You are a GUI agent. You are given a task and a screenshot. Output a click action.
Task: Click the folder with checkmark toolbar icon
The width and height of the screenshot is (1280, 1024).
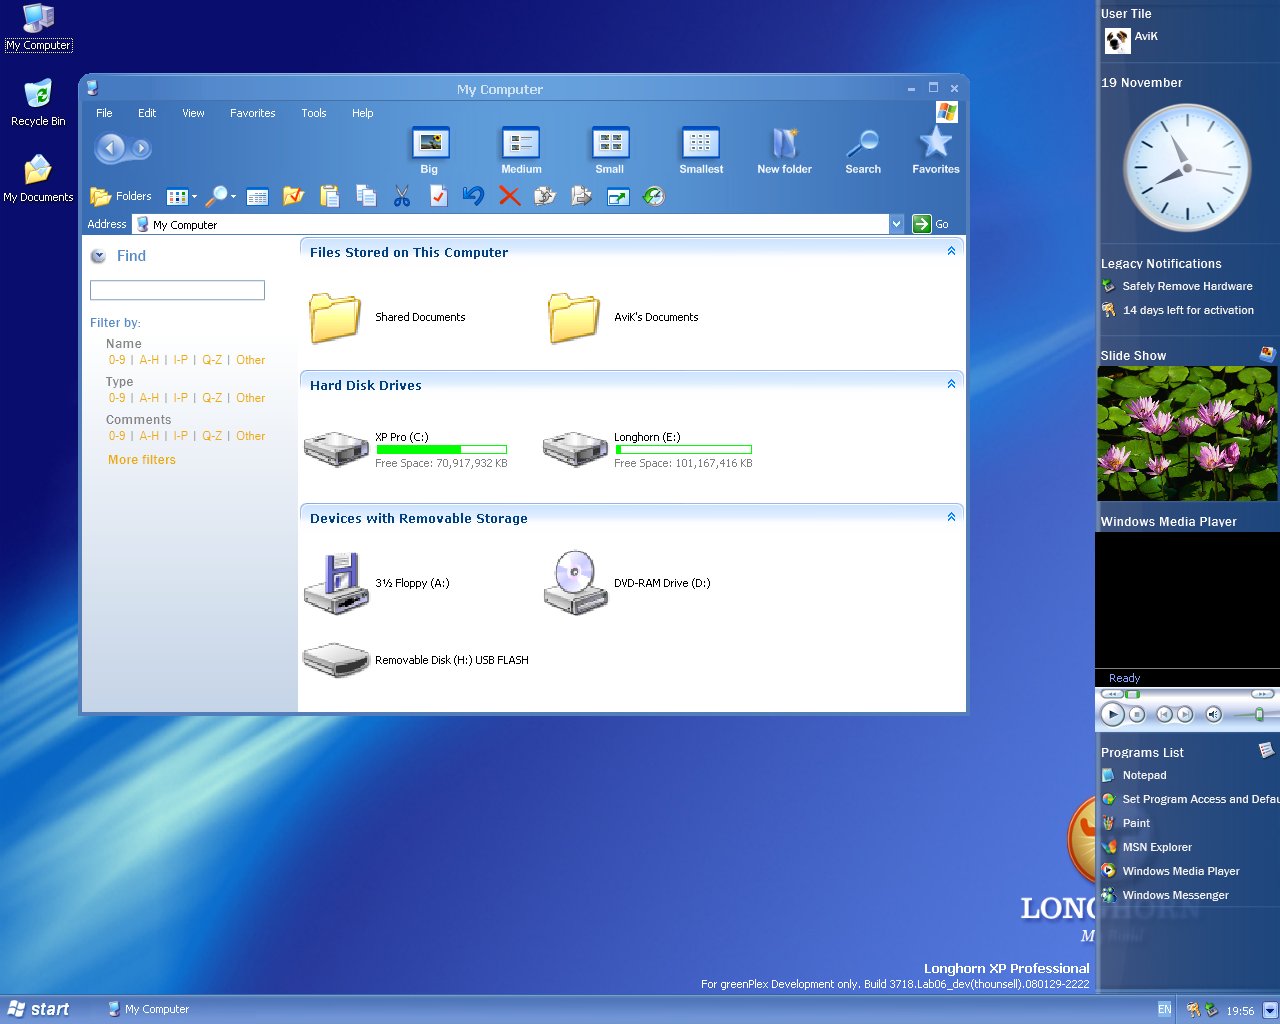click(x=293, y=196)
